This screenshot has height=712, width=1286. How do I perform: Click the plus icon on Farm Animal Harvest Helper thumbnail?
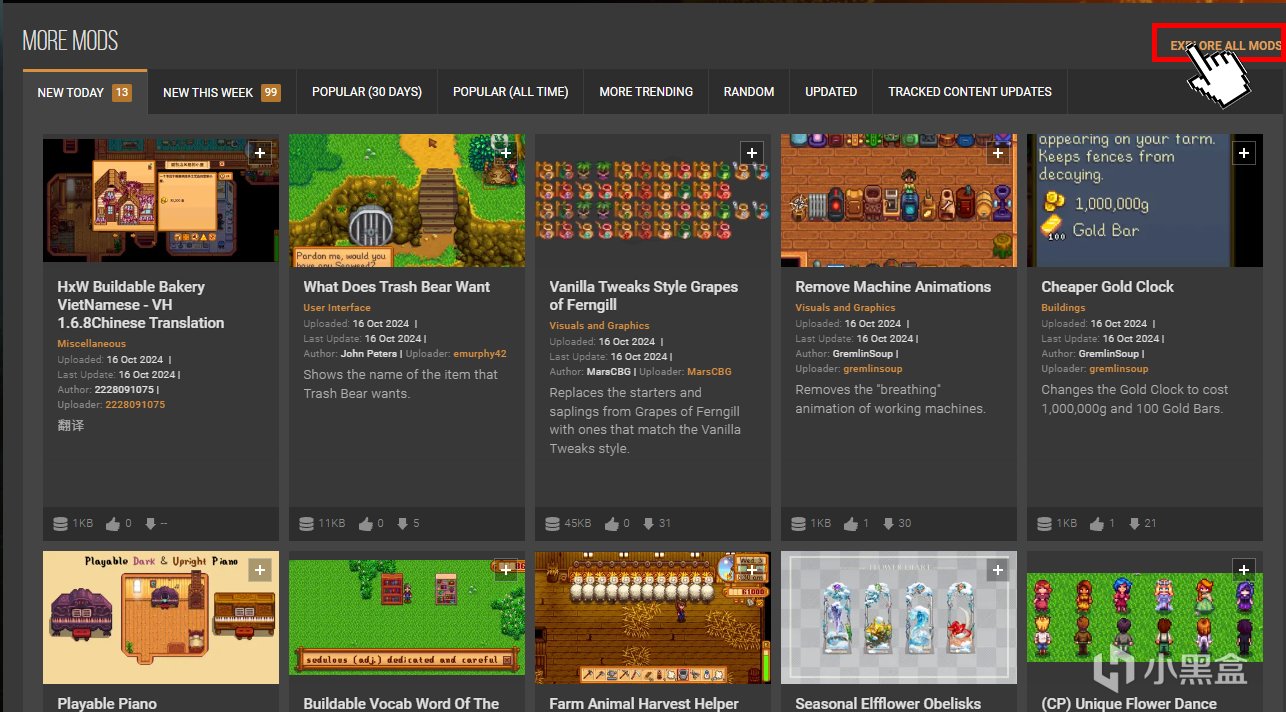[752, 570]
